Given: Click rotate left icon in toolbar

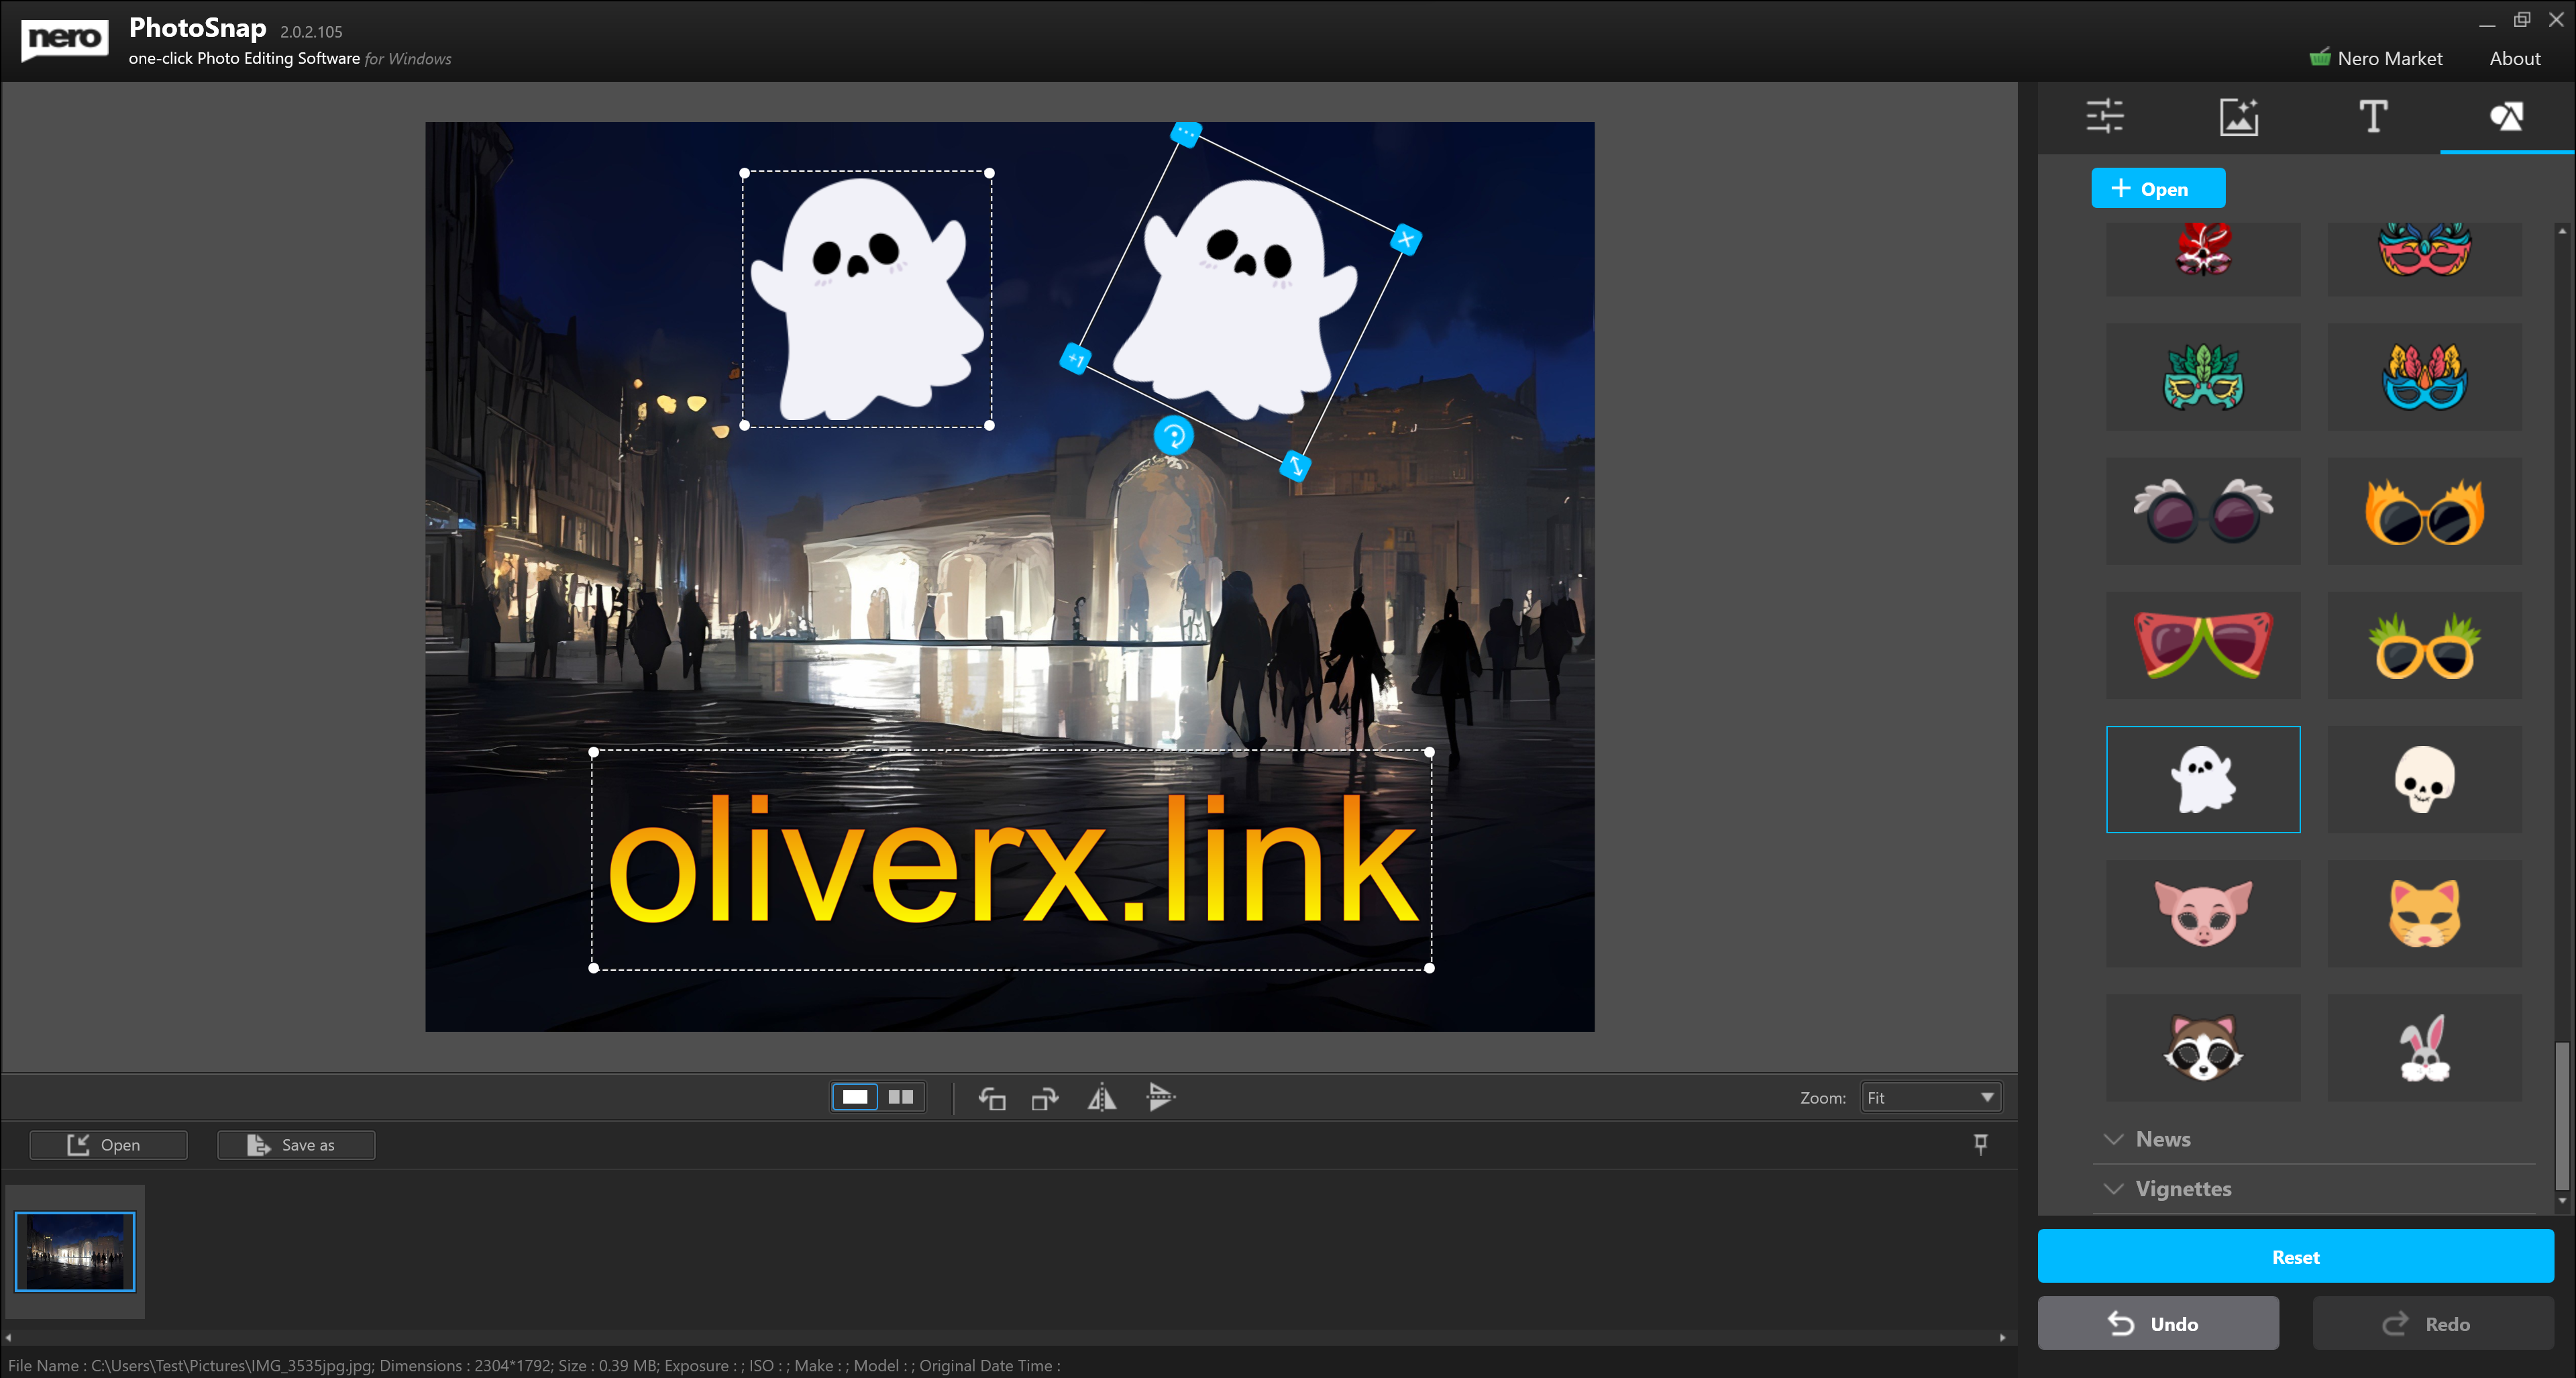Looking at the screenshot, I should coord(991,1098).
